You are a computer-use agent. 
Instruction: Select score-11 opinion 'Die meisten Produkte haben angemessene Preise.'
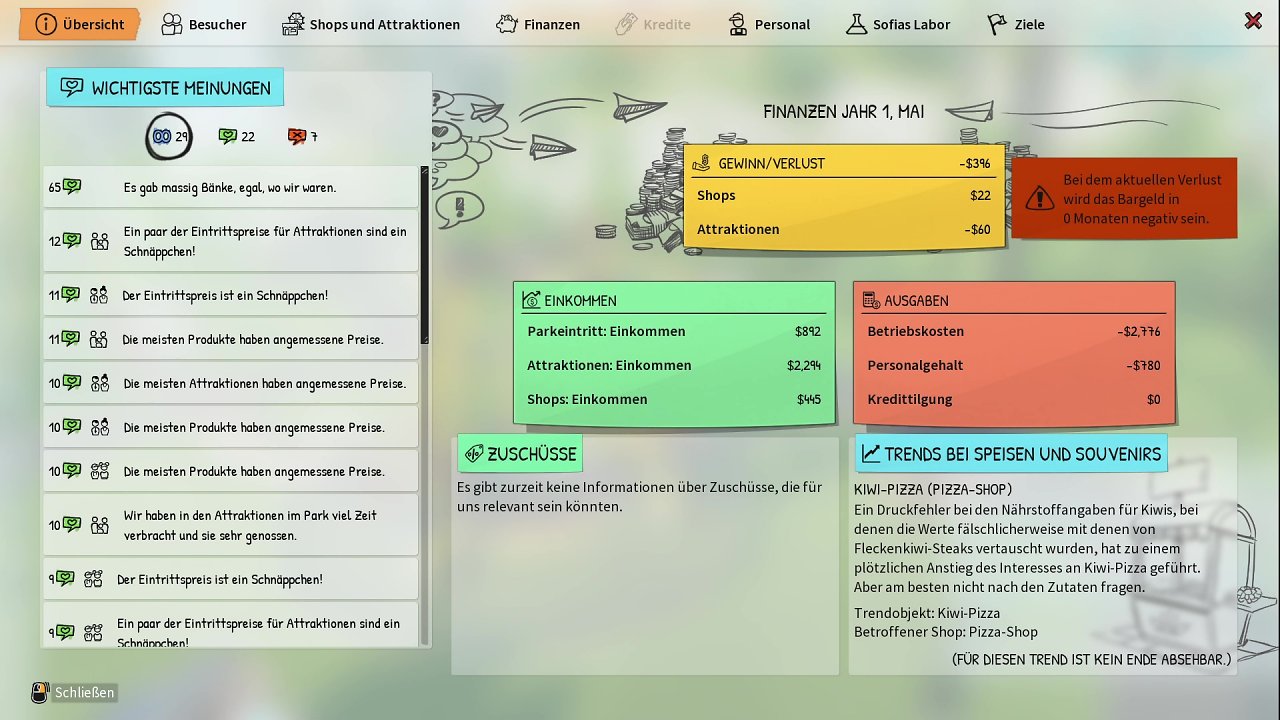click(230, 339)
